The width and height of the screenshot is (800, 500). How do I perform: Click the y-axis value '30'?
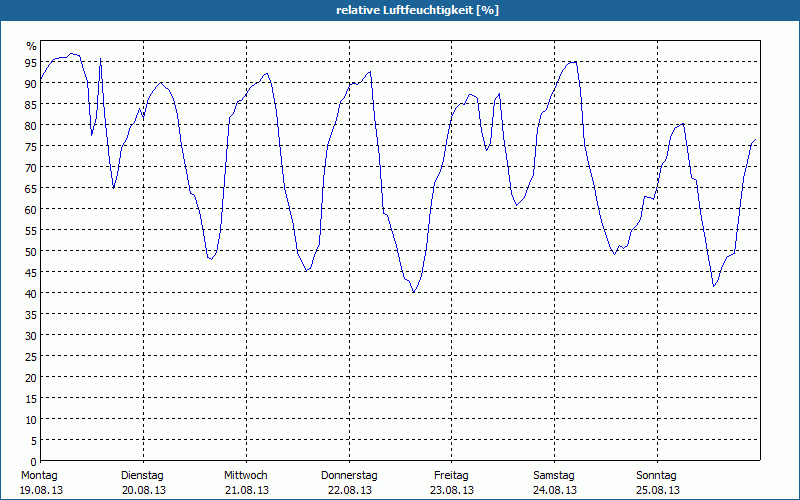click(x=31, y=336)
